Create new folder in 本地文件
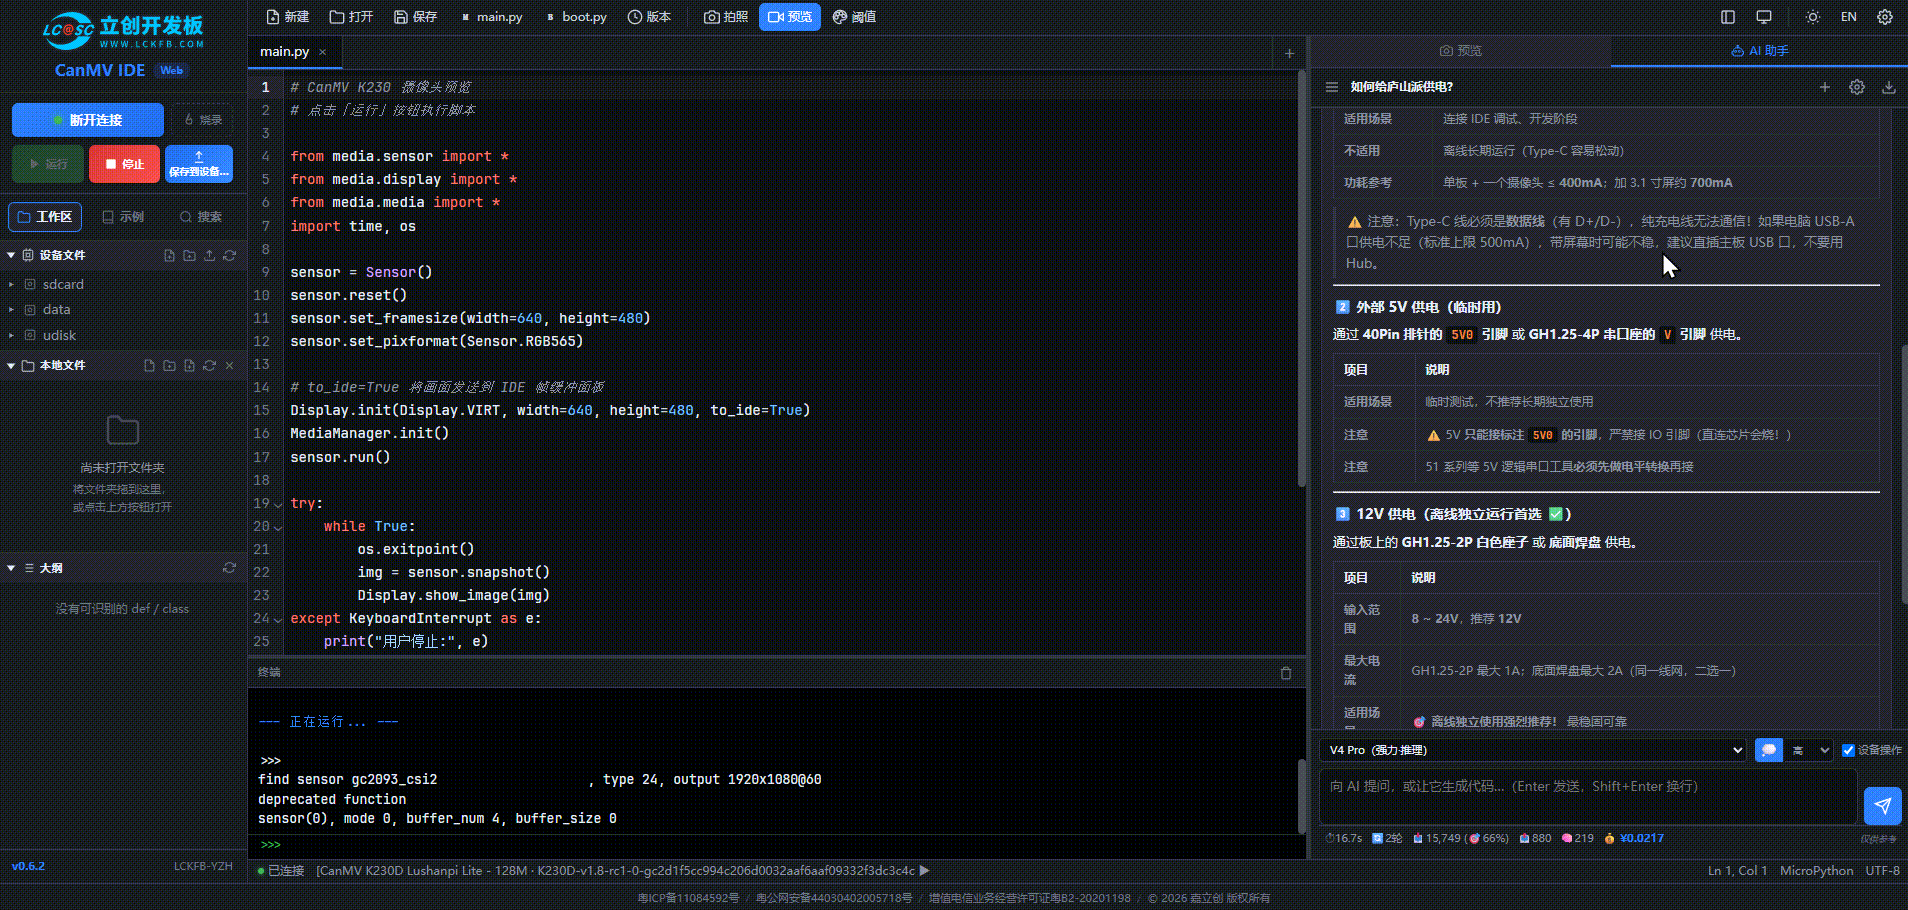Image resolution: width=1908 pixels, height=910 pixels. coord(170,366)
